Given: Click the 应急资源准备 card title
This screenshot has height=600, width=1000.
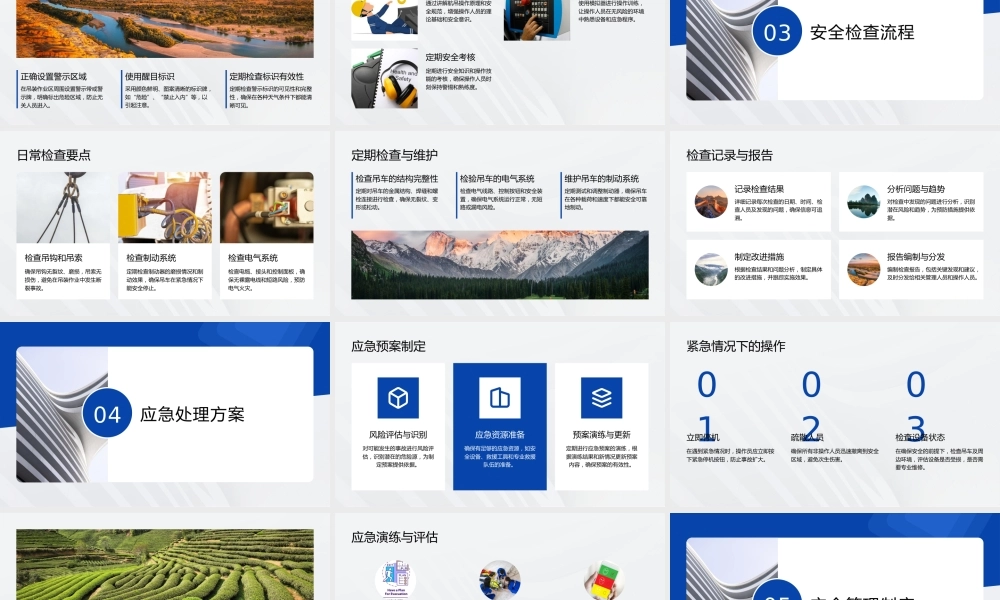Looking at the screenshot, I should [x=499, y=434].
